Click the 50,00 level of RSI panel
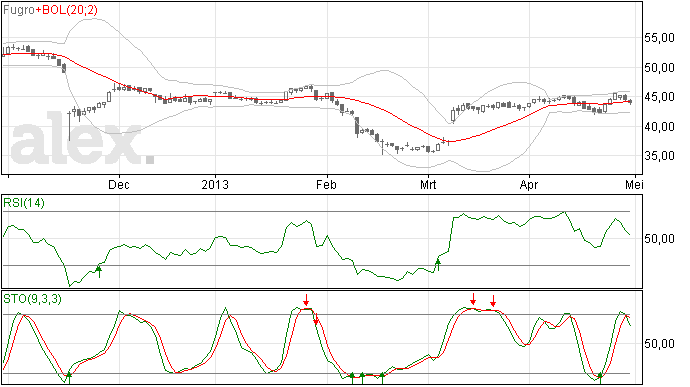 coord(659,239)
